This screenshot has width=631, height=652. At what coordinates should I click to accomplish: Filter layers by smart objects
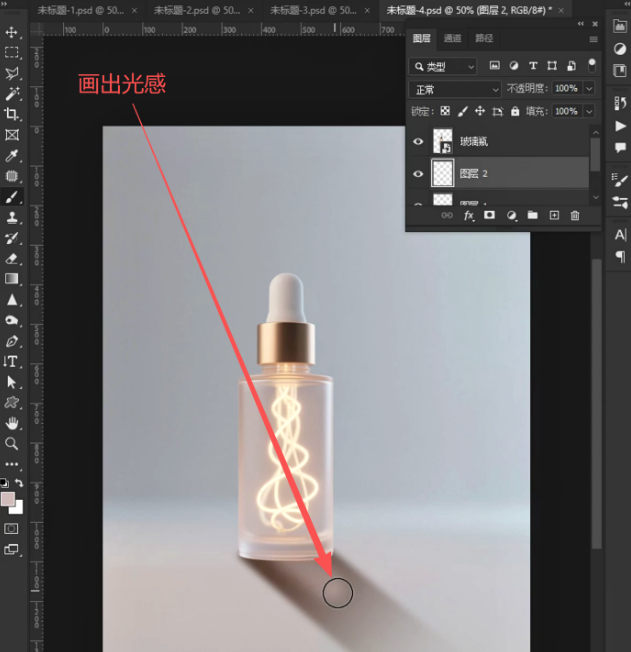click(x=572, y=65)
